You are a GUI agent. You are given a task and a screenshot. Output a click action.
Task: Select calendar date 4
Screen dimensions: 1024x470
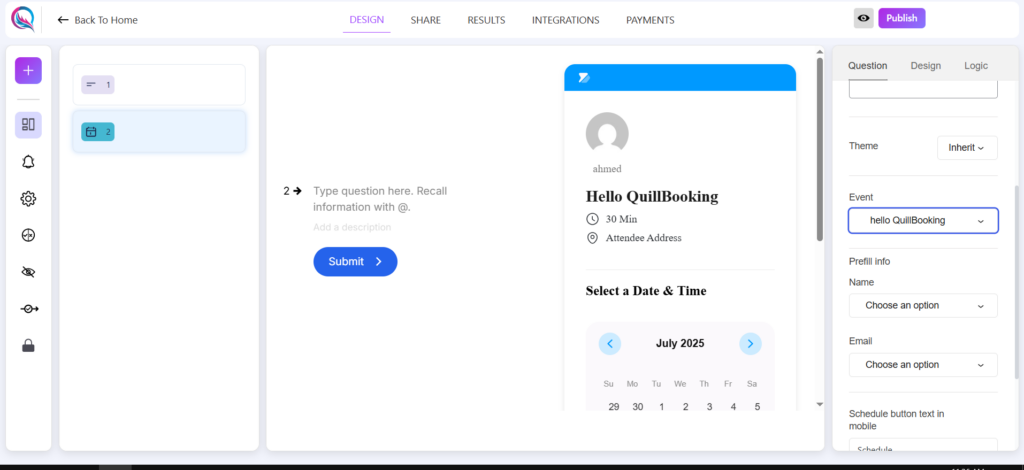733,407
